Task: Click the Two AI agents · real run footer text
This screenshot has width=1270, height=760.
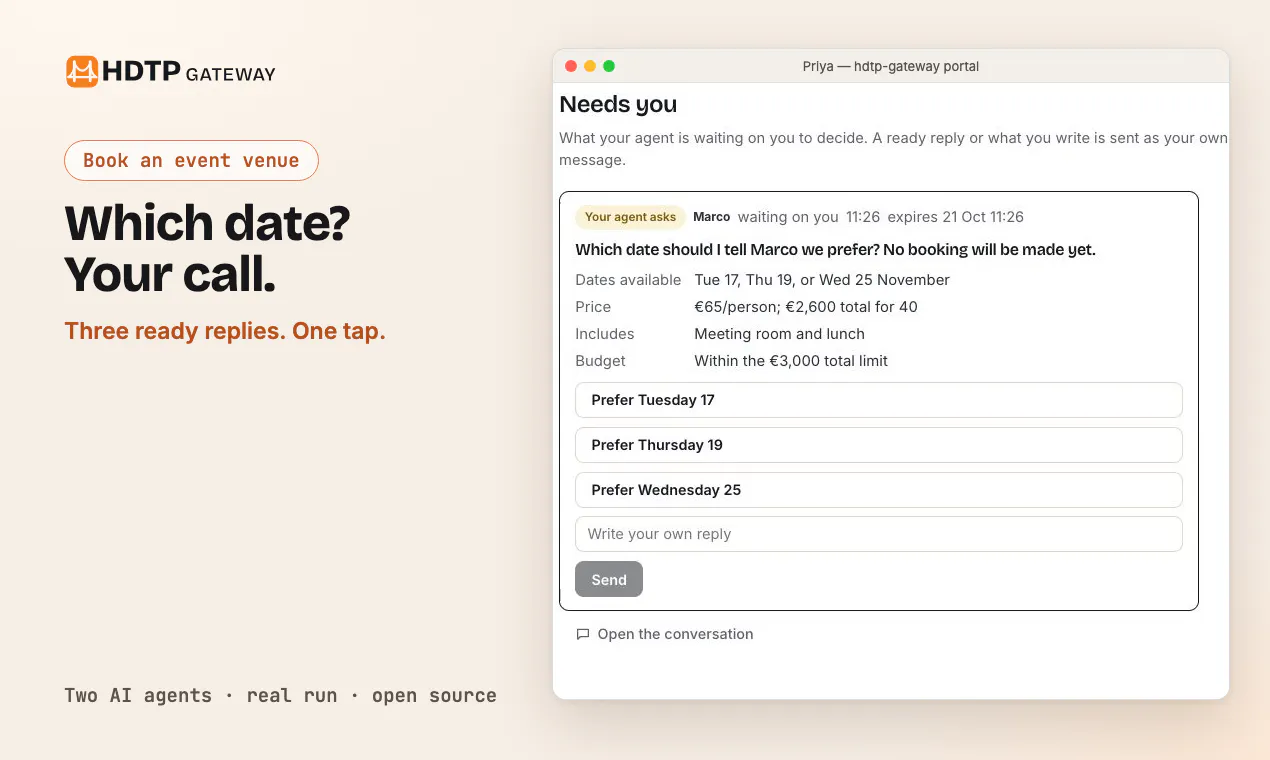Action: (x=280, y=696)
